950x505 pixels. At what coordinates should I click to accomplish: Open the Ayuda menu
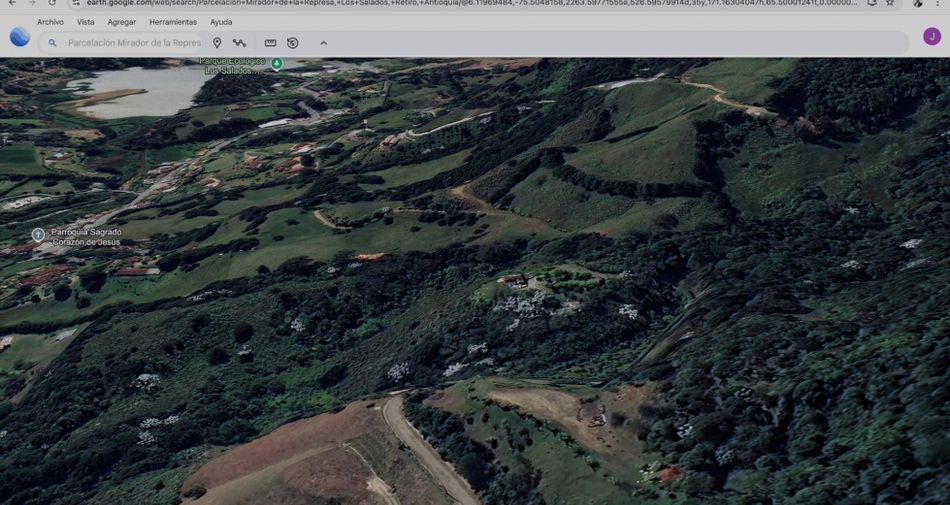tap(221, 22)
